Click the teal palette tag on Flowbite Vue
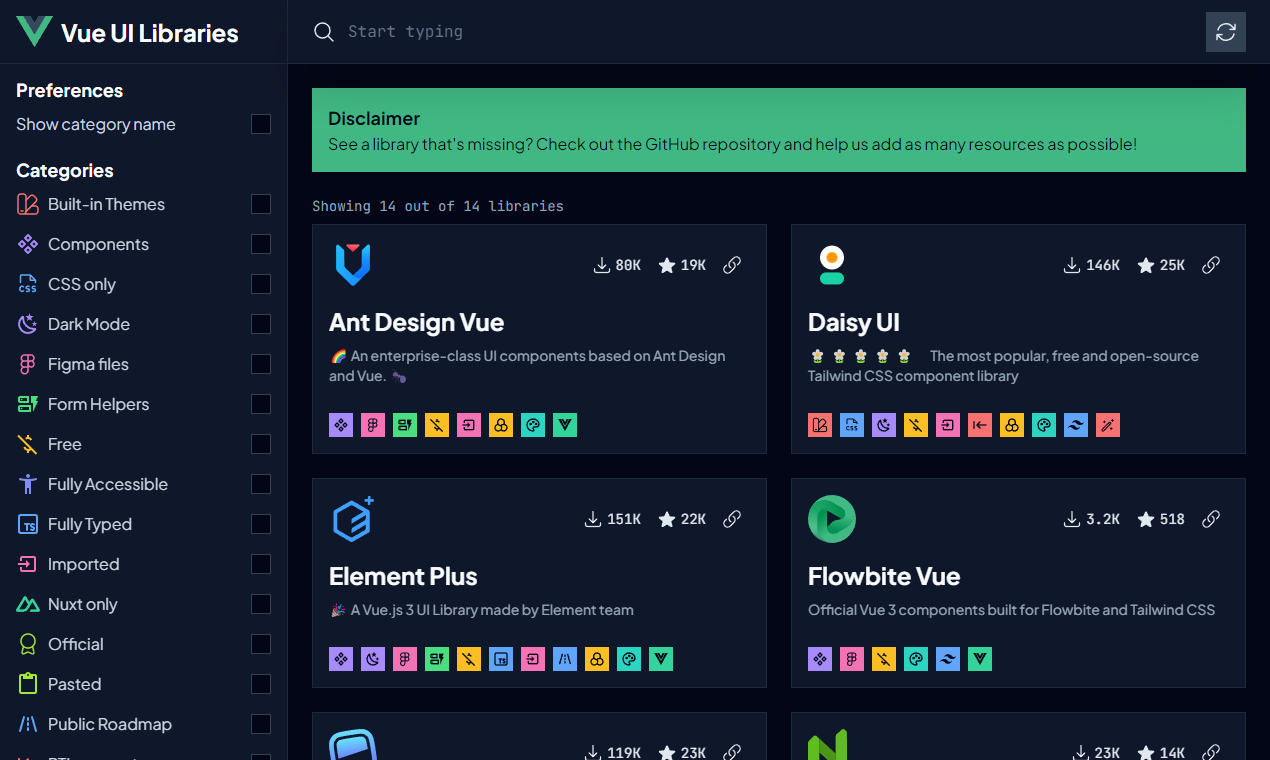The image size is (1270, 760). (x=916, y=659)
